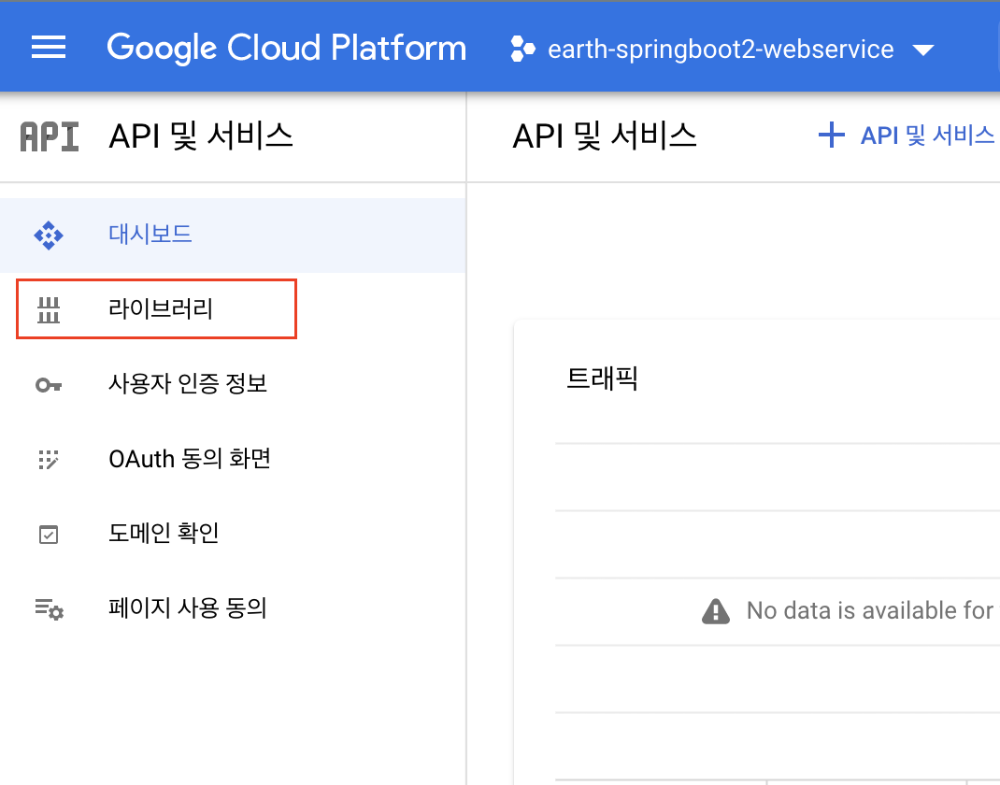Click the plus API 및 서비스 enable button

pos(908,135)
